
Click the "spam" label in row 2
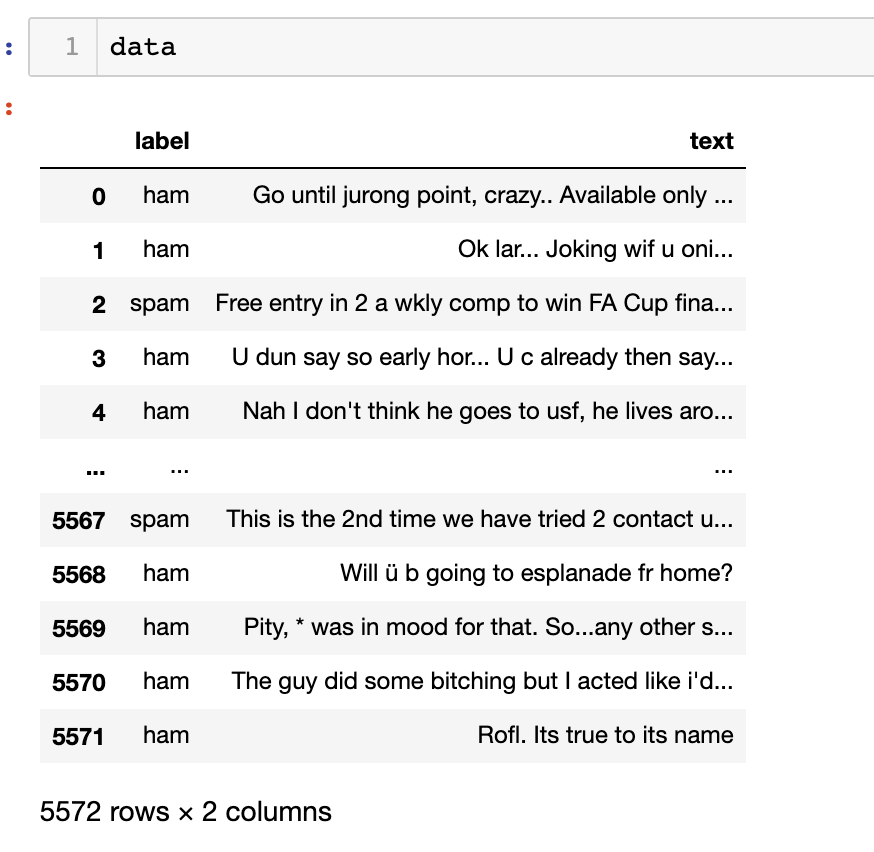pyautogui.click(x=159, y=303)
